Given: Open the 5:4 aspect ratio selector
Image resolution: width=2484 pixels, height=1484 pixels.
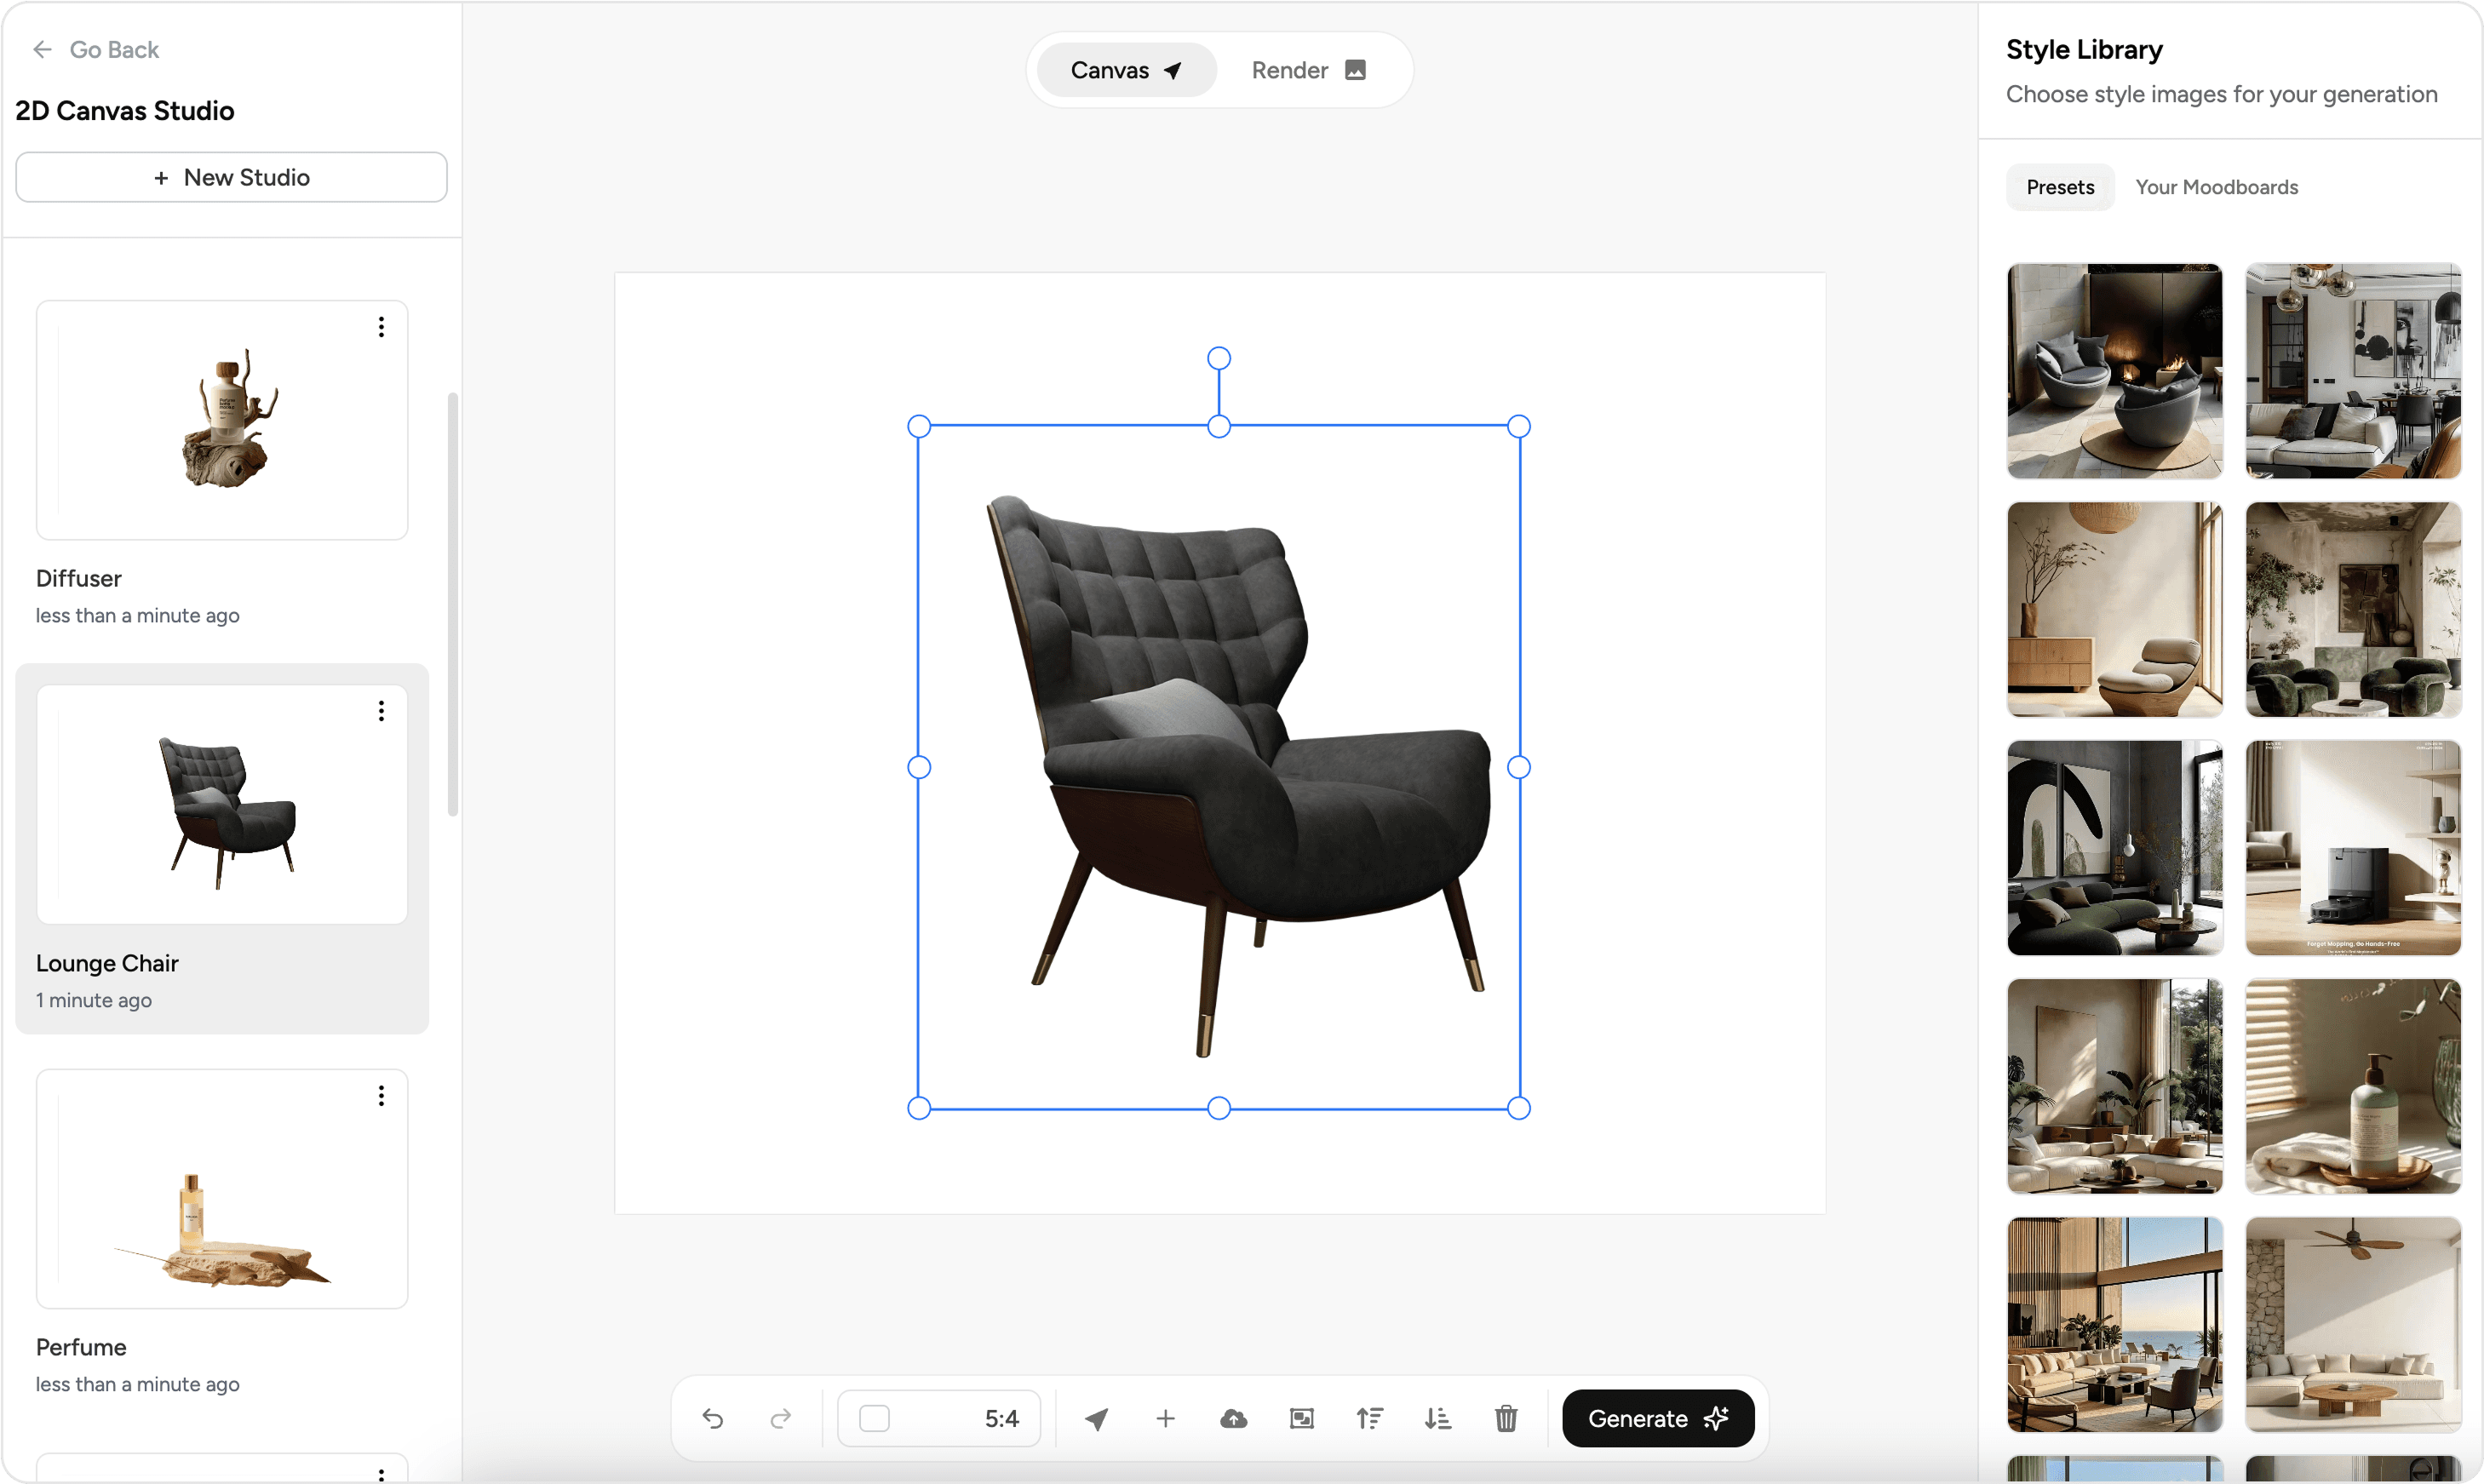Looking at the screenshot, I should point(939,1418).
